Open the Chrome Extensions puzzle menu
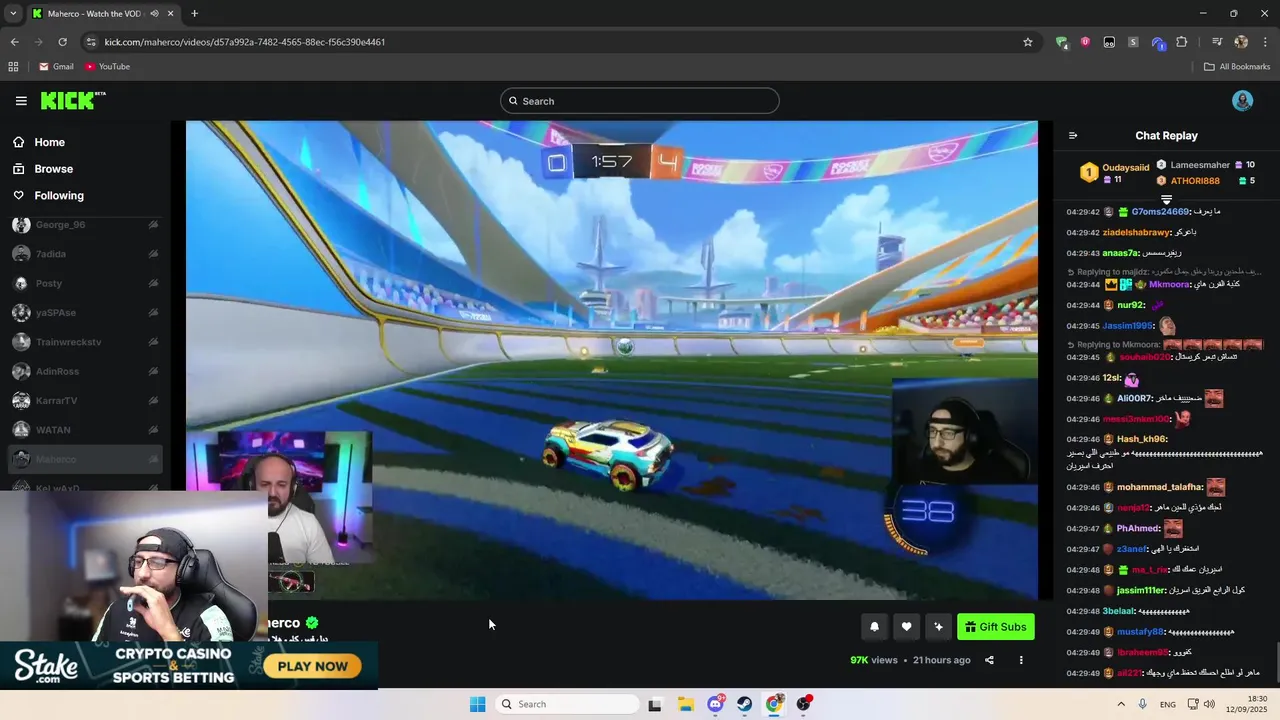1280x720 pixels. [1181, 42]
